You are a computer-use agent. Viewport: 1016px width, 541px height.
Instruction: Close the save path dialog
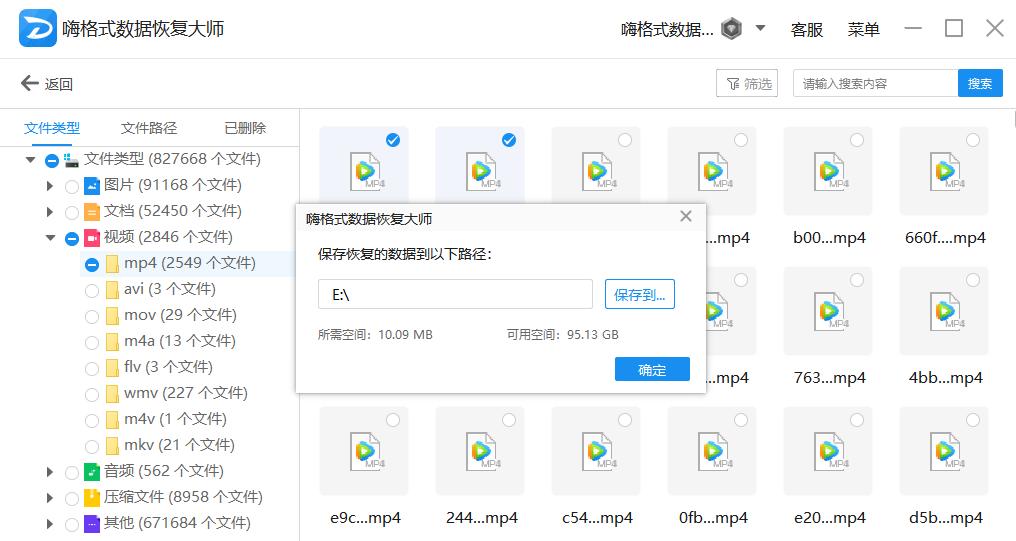(x=686, y=216)
